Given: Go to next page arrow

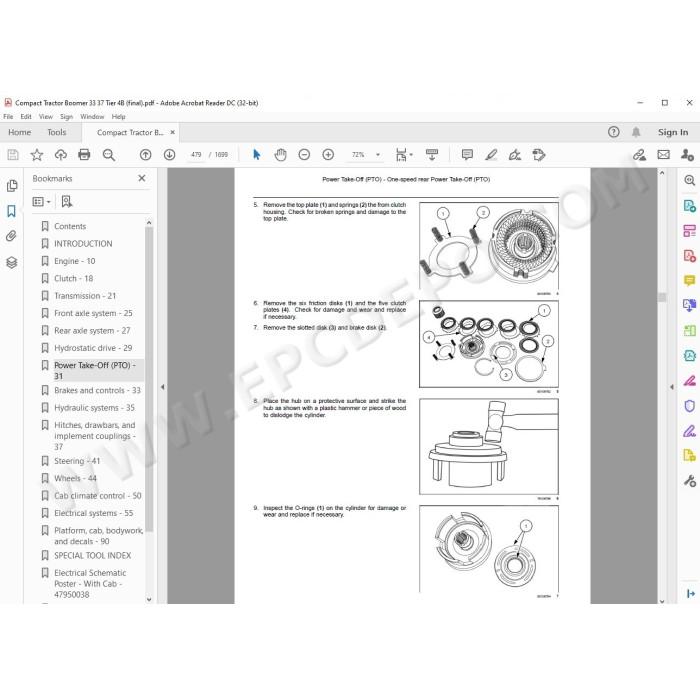Looking at the screenshot, I should click(x=169, y=155).
